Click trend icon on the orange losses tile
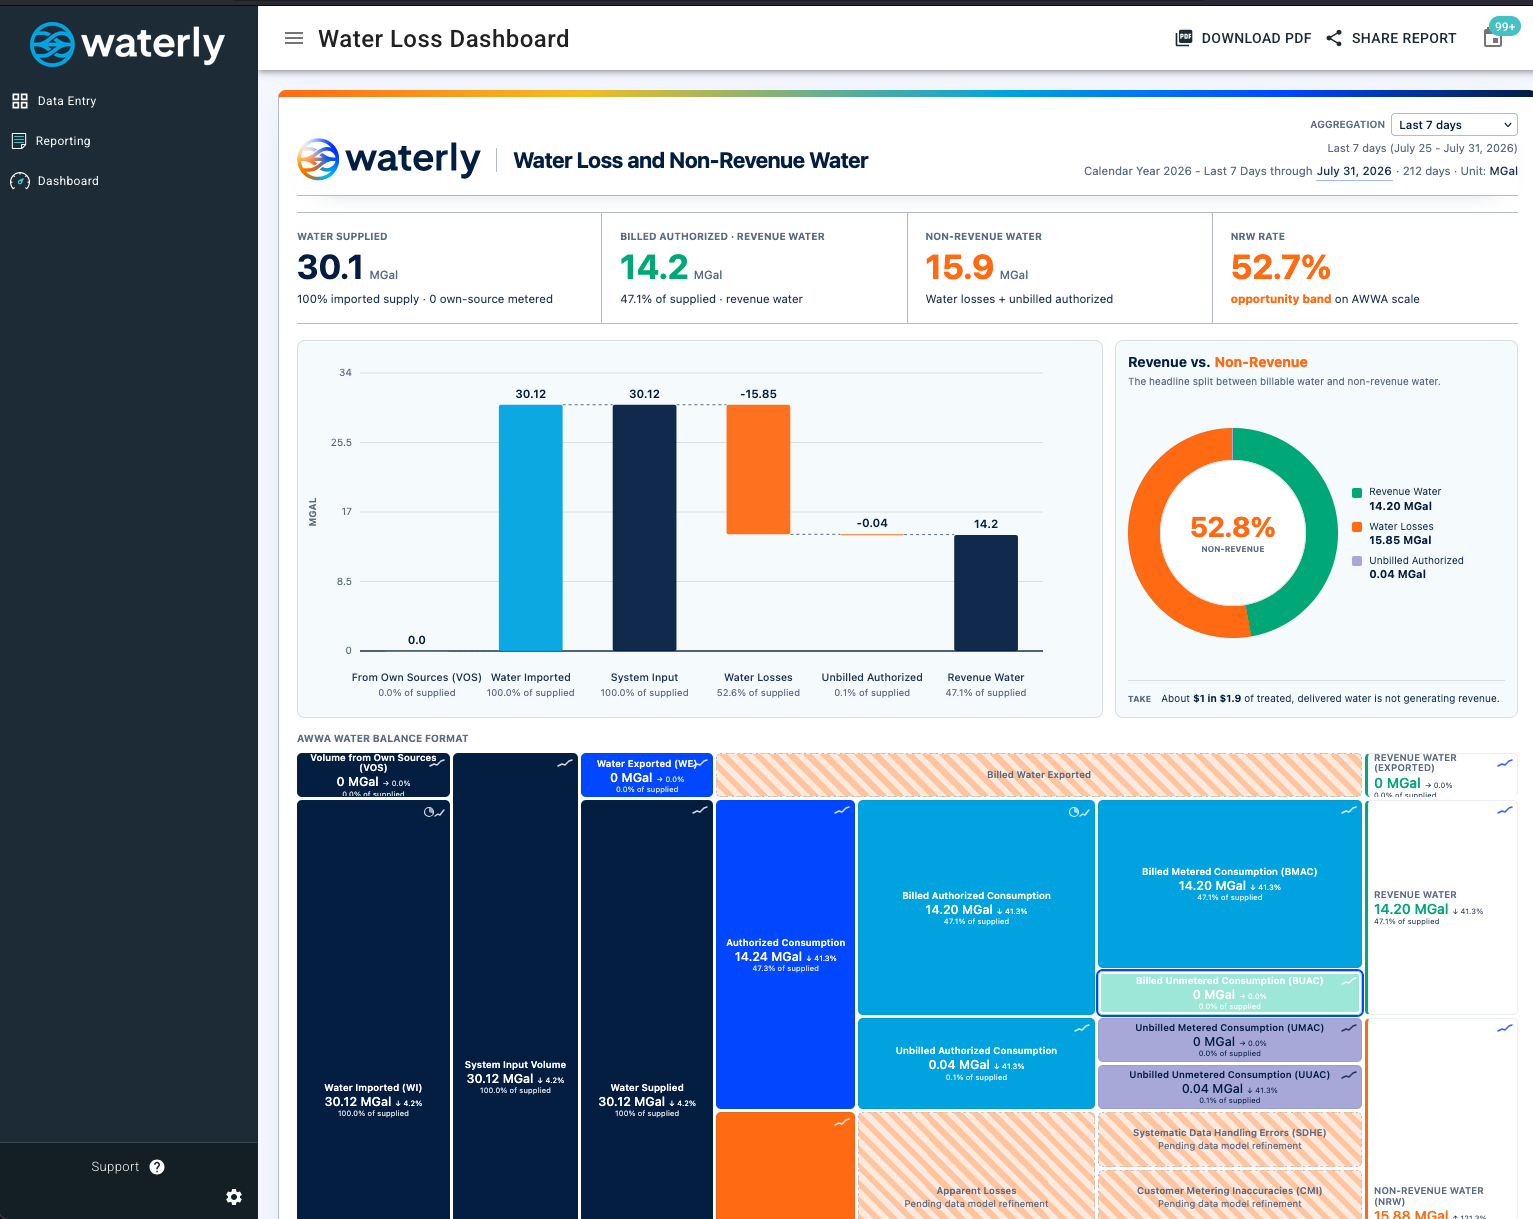This screenshot has width=1533, height=1219. tap(842, 1122)
